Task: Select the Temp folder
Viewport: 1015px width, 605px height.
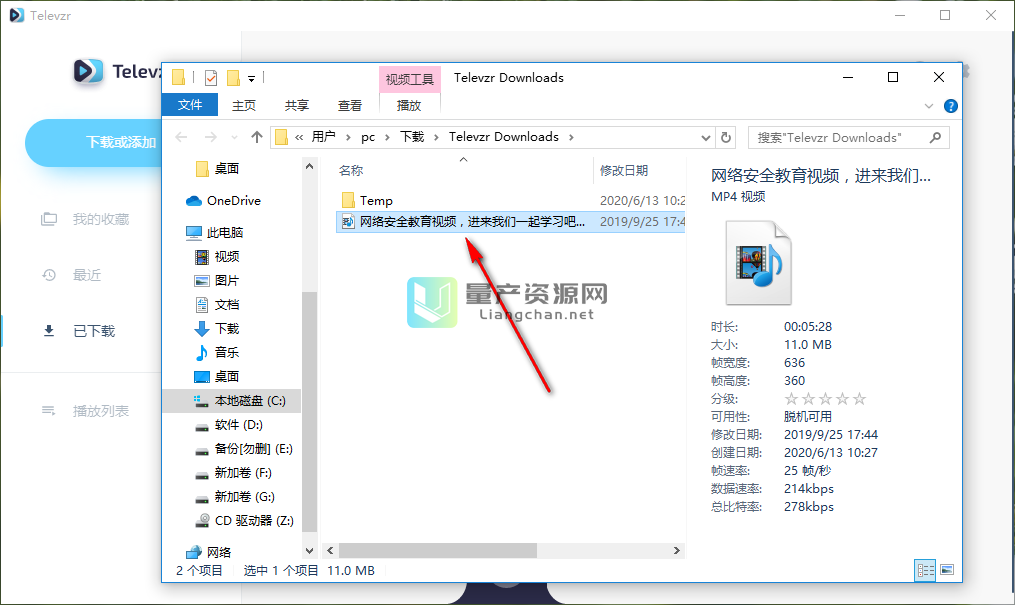Action: tap(376, 201)
